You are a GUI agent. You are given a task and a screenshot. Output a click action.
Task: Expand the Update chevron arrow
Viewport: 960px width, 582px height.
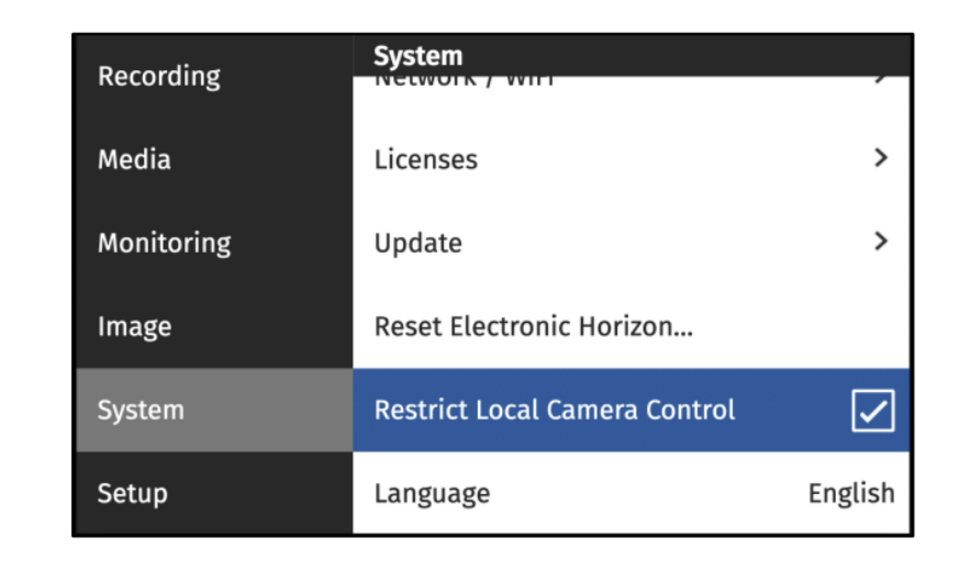(x=880, y=241)
